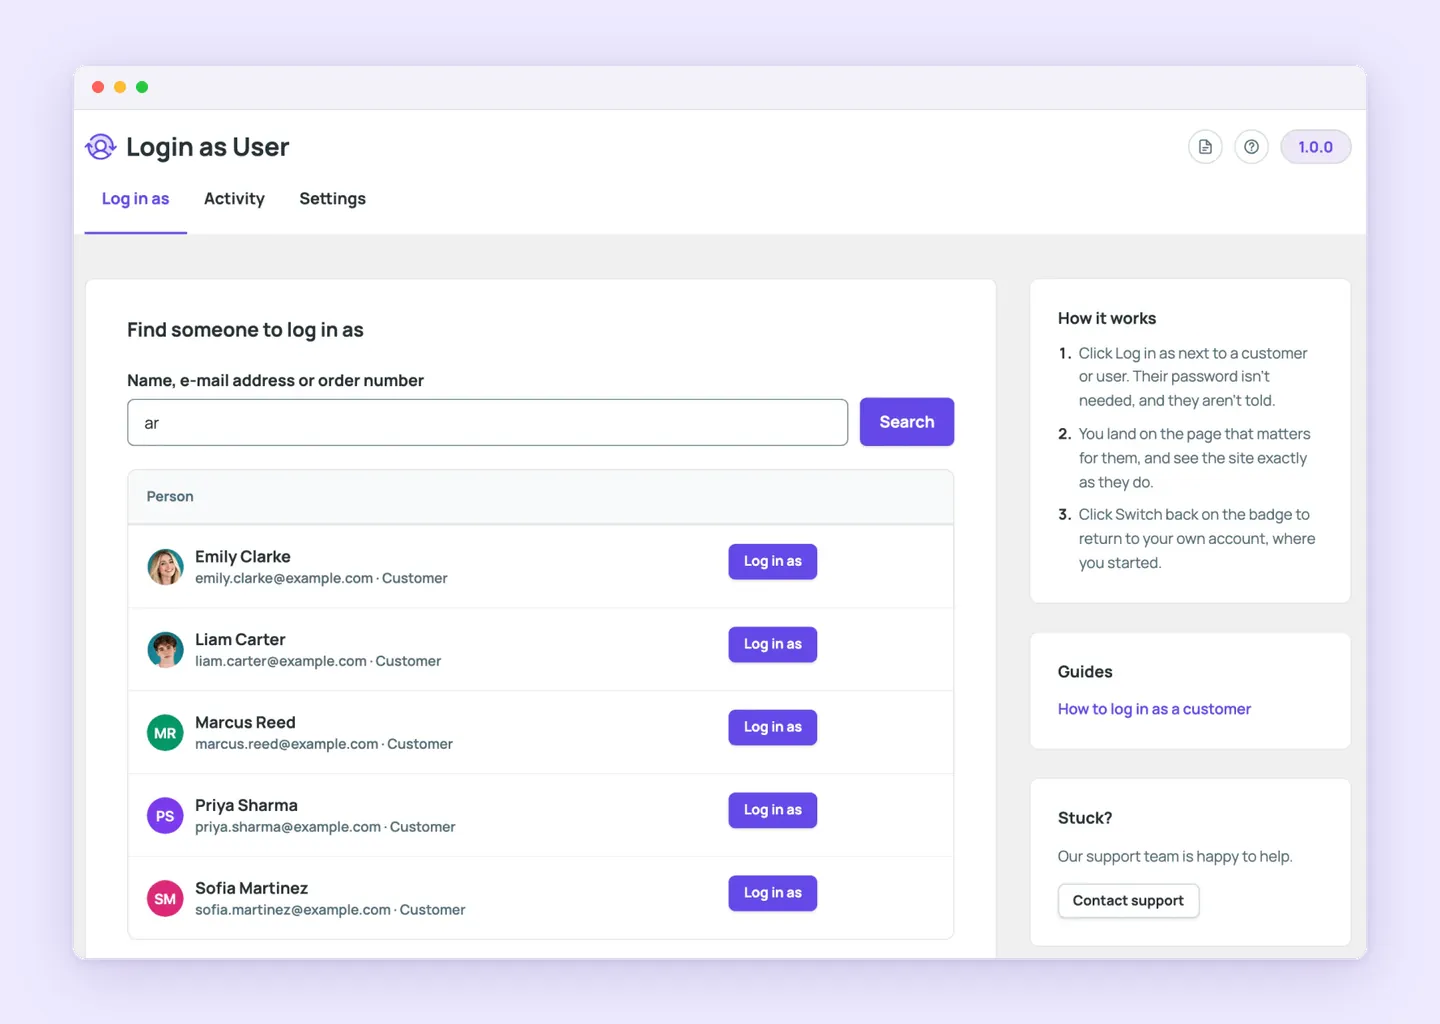Click liam.carter@example.com email text
1440x1024 pixels.
pos(281,661)
